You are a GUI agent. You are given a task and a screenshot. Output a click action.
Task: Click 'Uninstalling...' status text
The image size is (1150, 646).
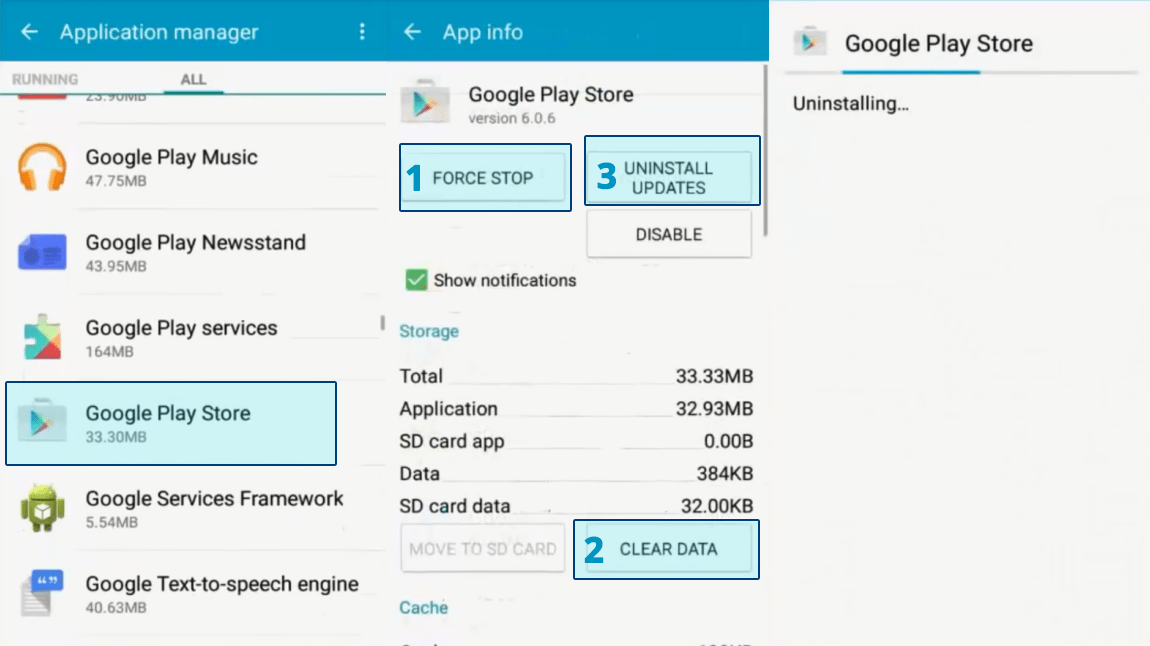coord(851,103)
